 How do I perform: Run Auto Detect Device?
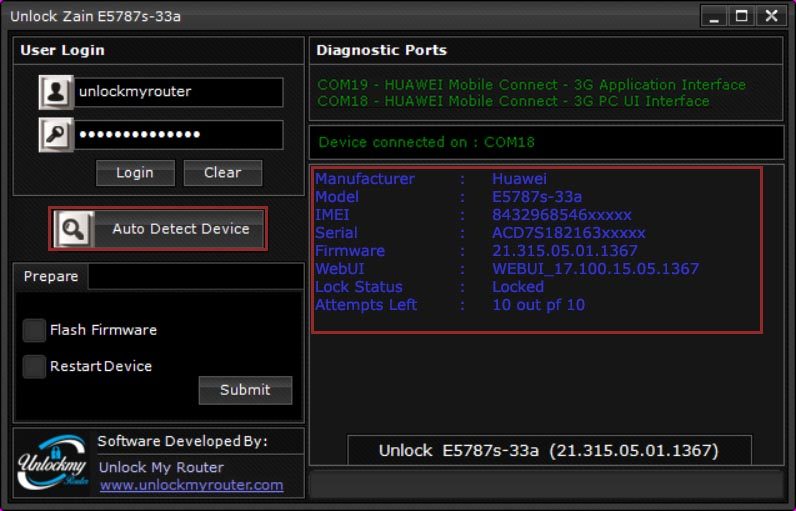pyautogui.click(x=158, y=229)
